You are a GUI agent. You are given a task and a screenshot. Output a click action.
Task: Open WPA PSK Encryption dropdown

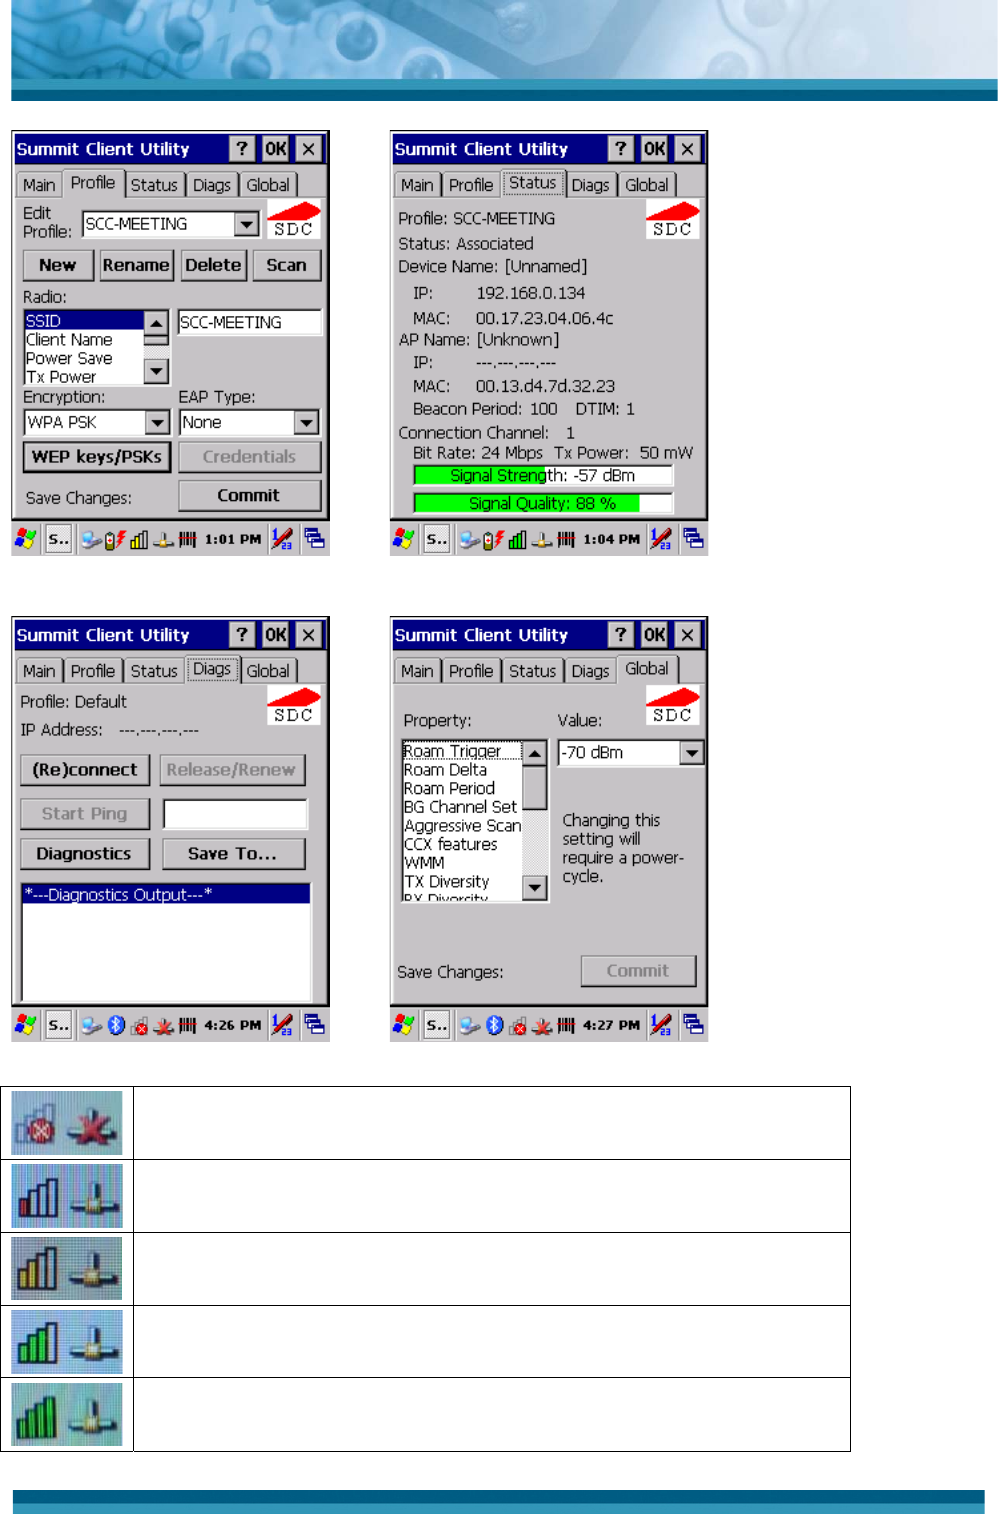point(157,422)
